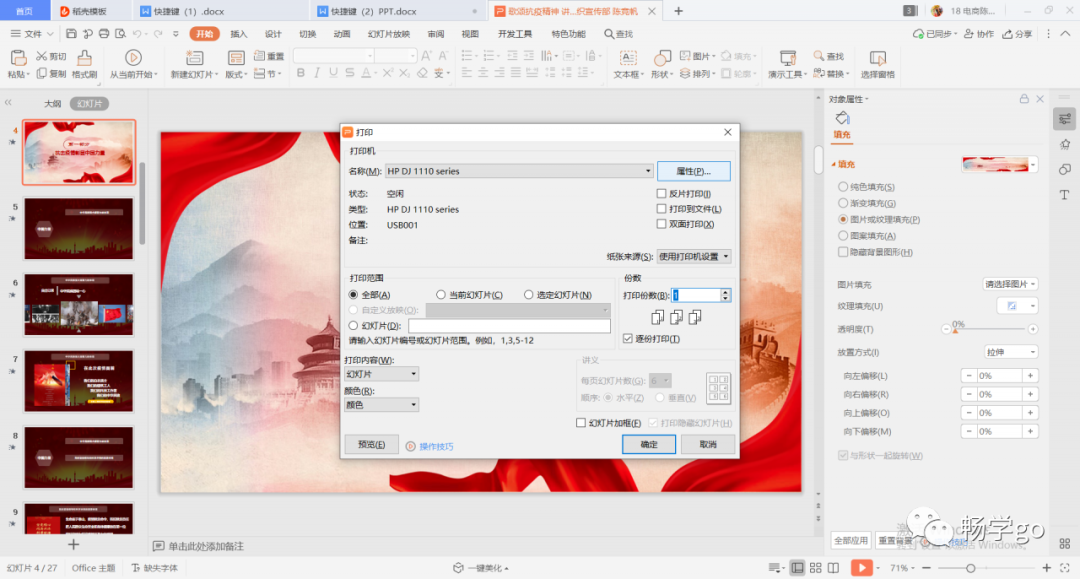Viewport: 1080px width, 579px height.
Task: Enable Print to File (打印到文件) checkbox
Action: pos(661,209)
